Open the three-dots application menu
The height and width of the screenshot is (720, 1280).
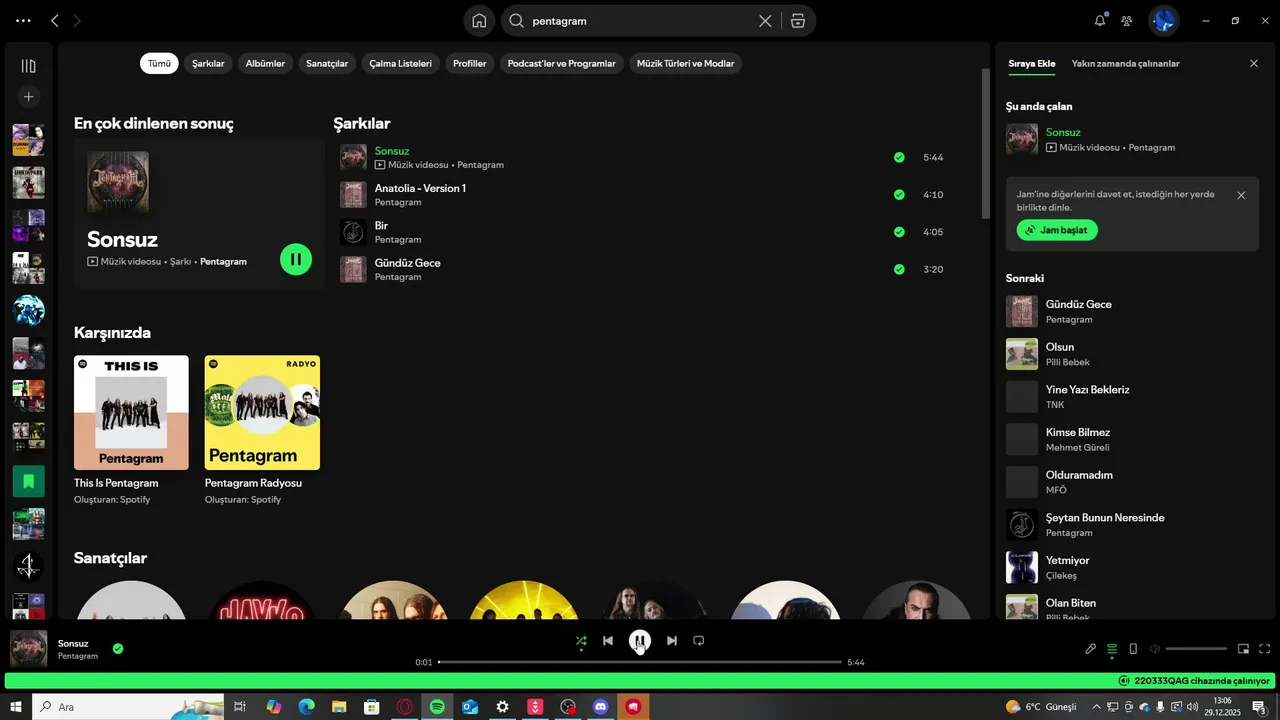point(23,20)
